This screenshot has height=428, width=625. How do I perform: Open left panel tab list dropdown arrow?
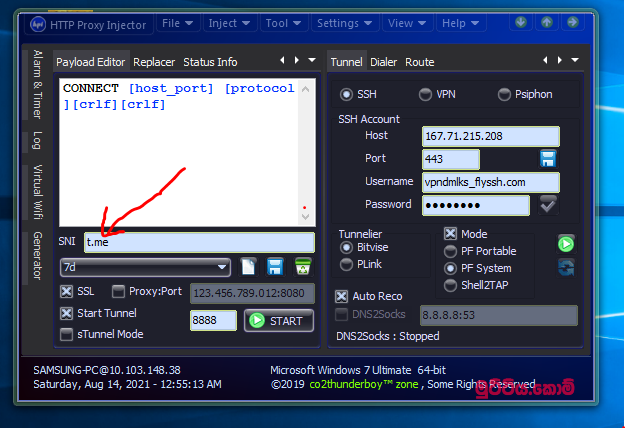312,60
